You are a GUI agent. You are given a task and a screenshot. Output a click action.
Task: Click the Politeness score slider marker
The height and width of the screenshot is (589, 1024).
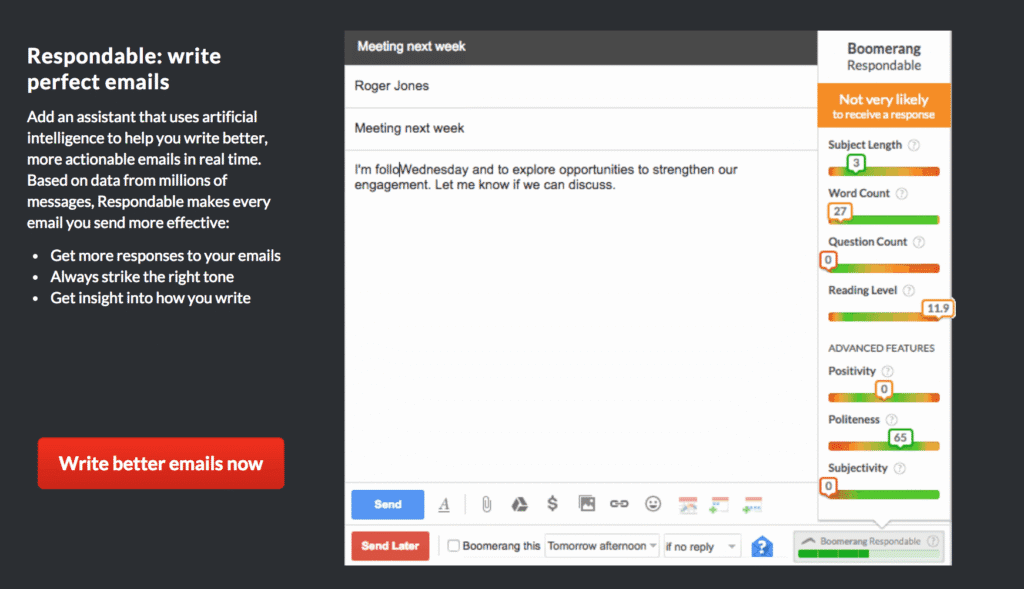(x=900, y=437)
